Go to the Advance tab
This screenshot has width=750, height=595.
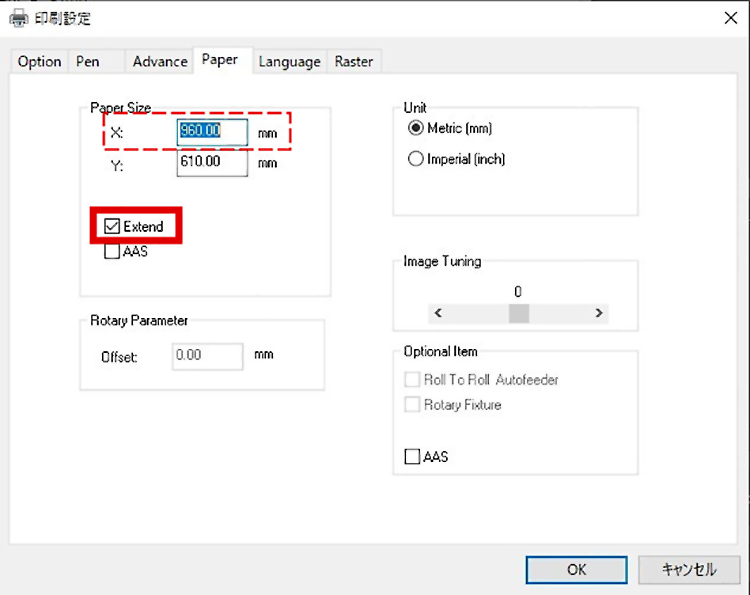[x=160, y=62]
